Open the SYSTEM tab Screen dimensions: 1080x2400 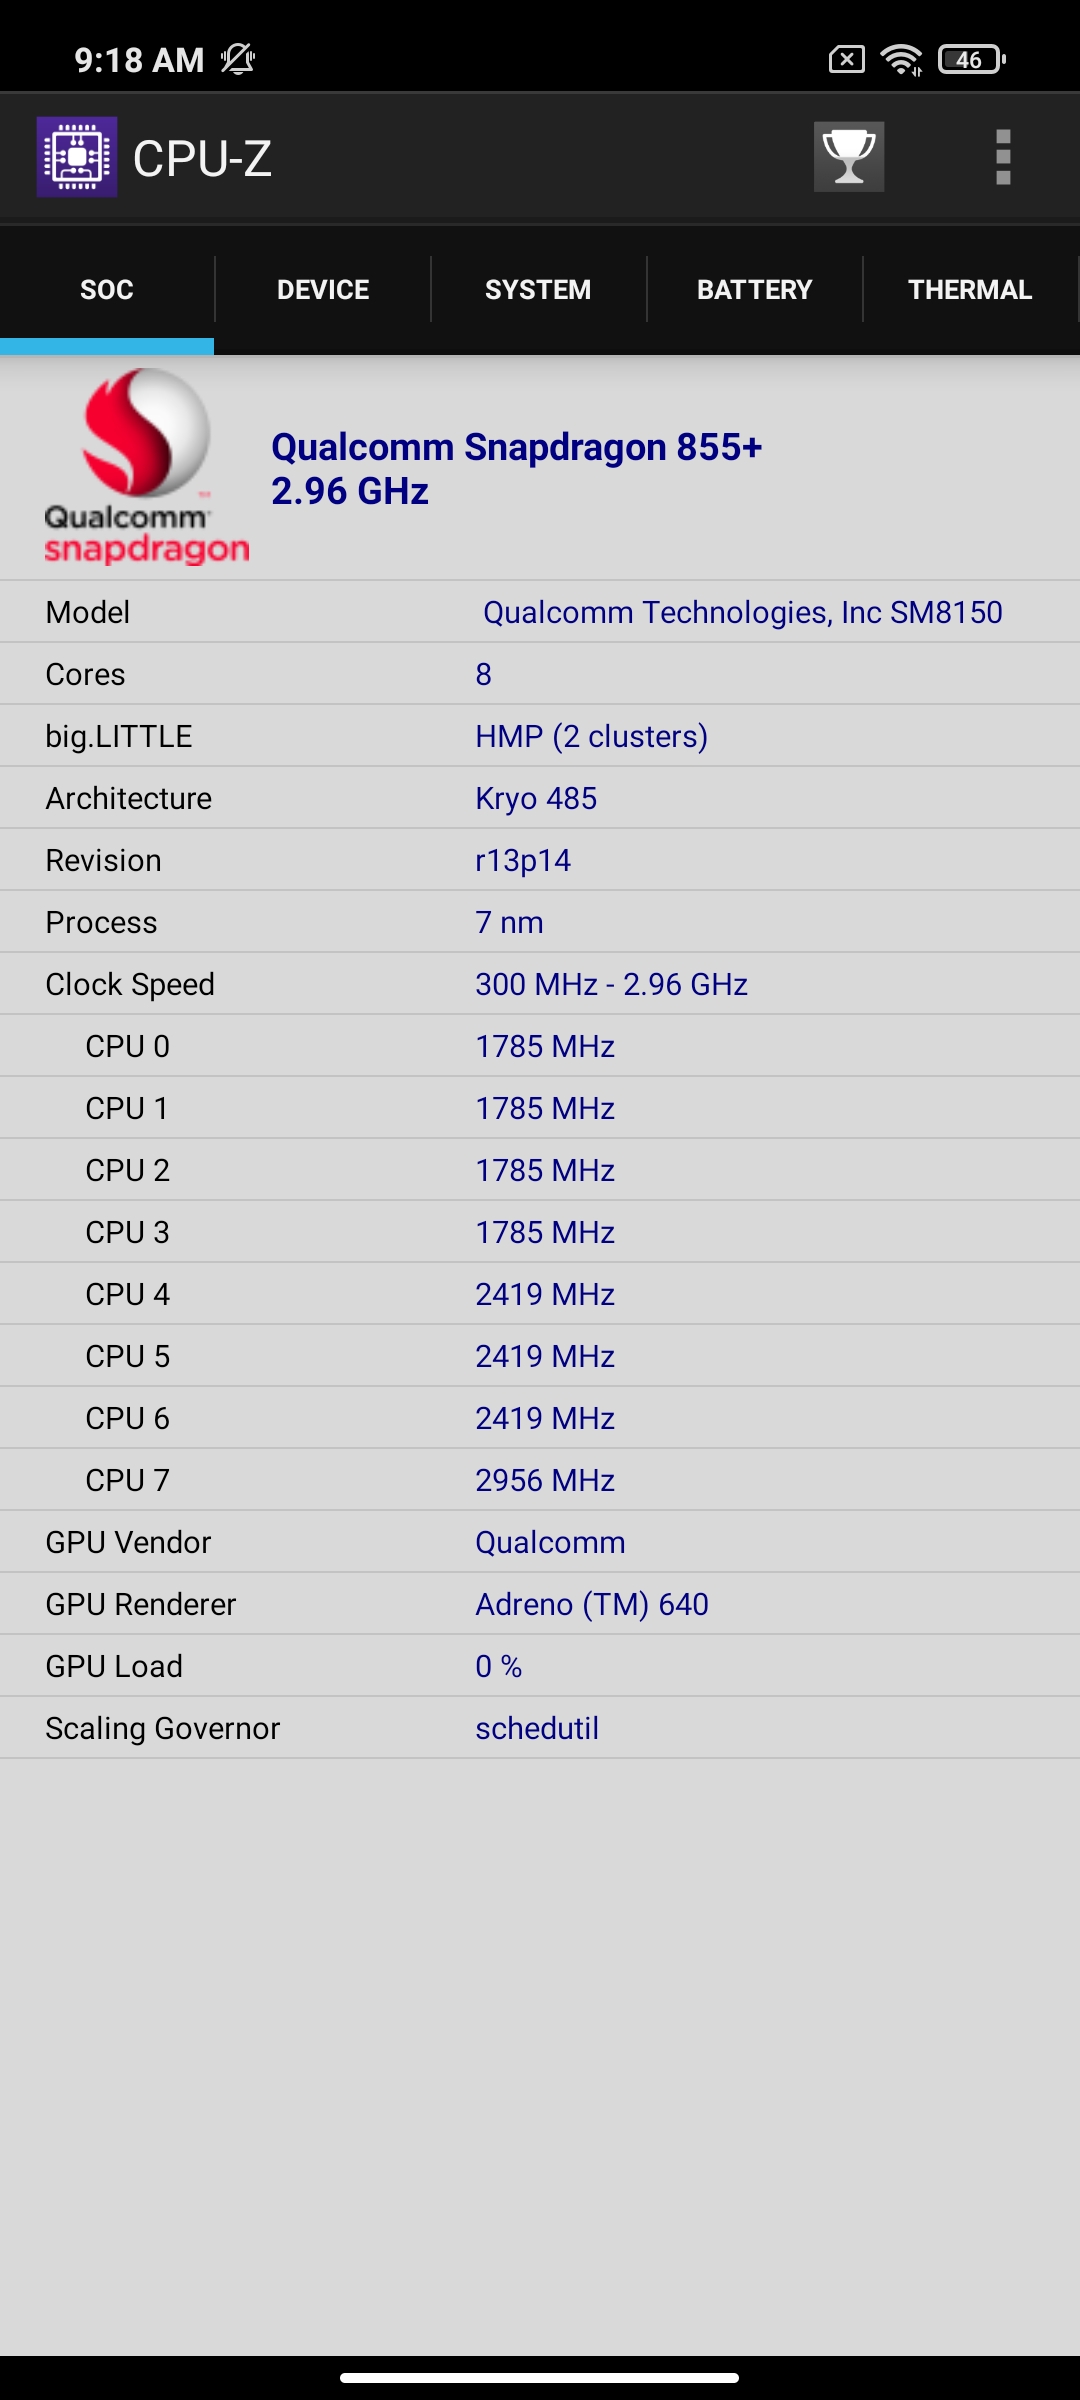click(538, 290)
